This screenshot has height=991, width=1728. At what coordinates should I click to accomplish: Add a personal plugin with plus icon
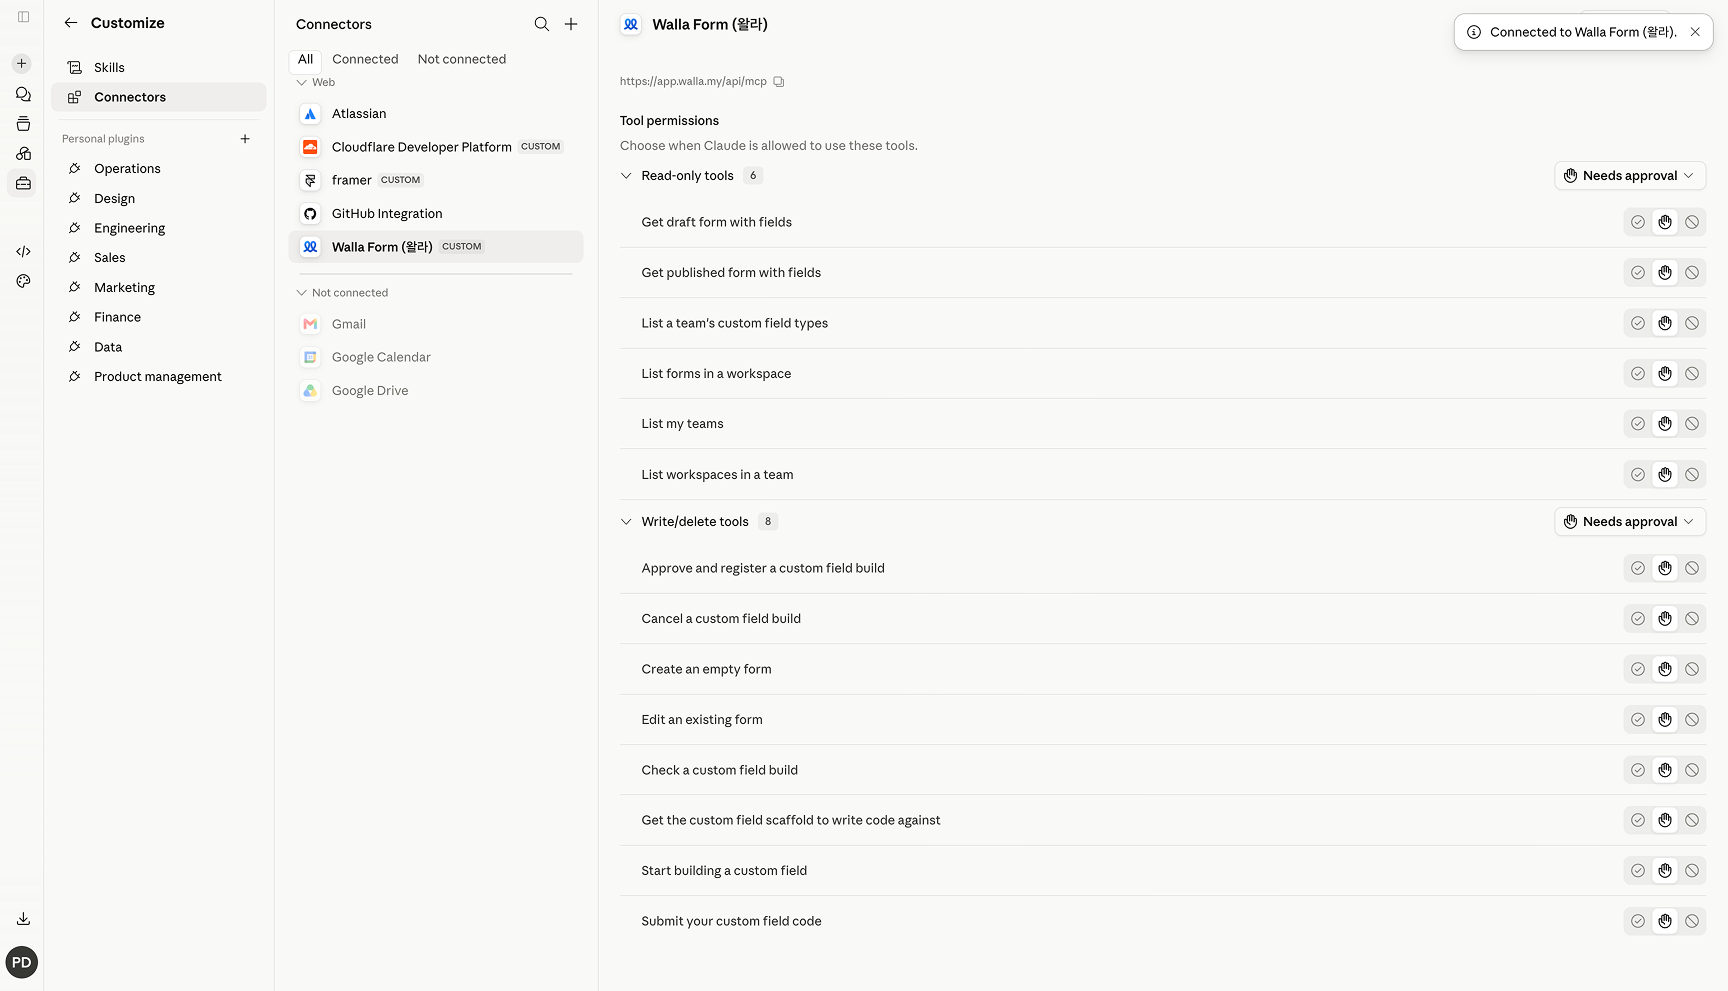point(245,139)
